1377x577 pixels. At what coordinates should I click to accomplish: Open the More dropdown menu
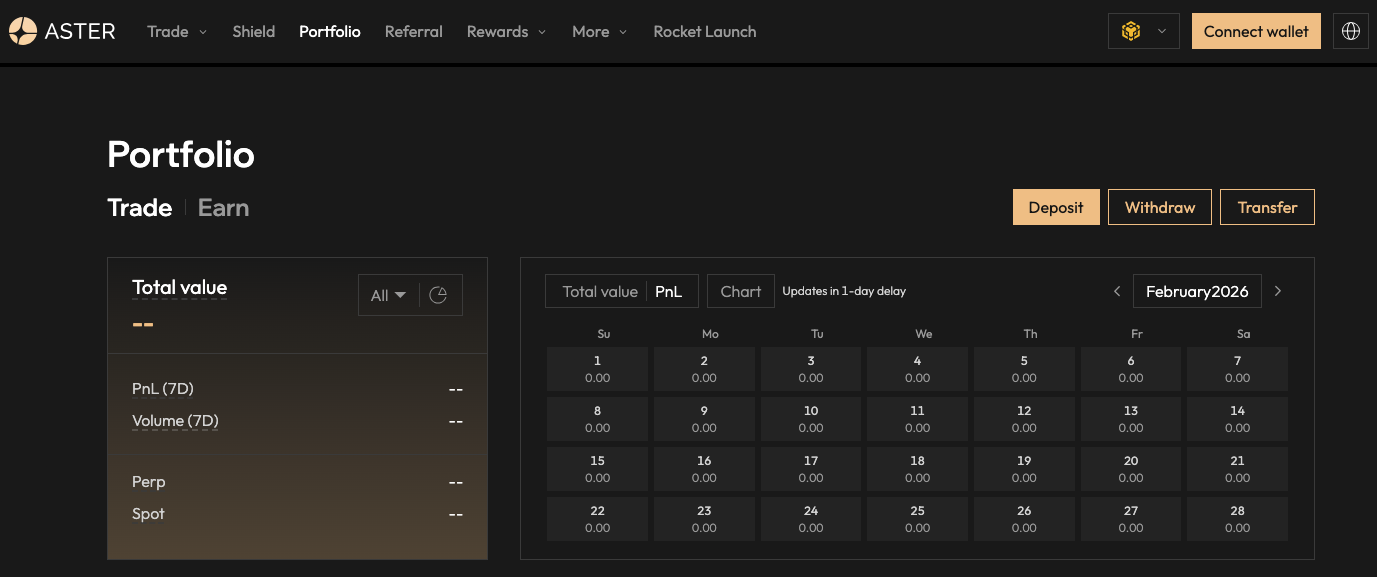click(x=599, y=31)
